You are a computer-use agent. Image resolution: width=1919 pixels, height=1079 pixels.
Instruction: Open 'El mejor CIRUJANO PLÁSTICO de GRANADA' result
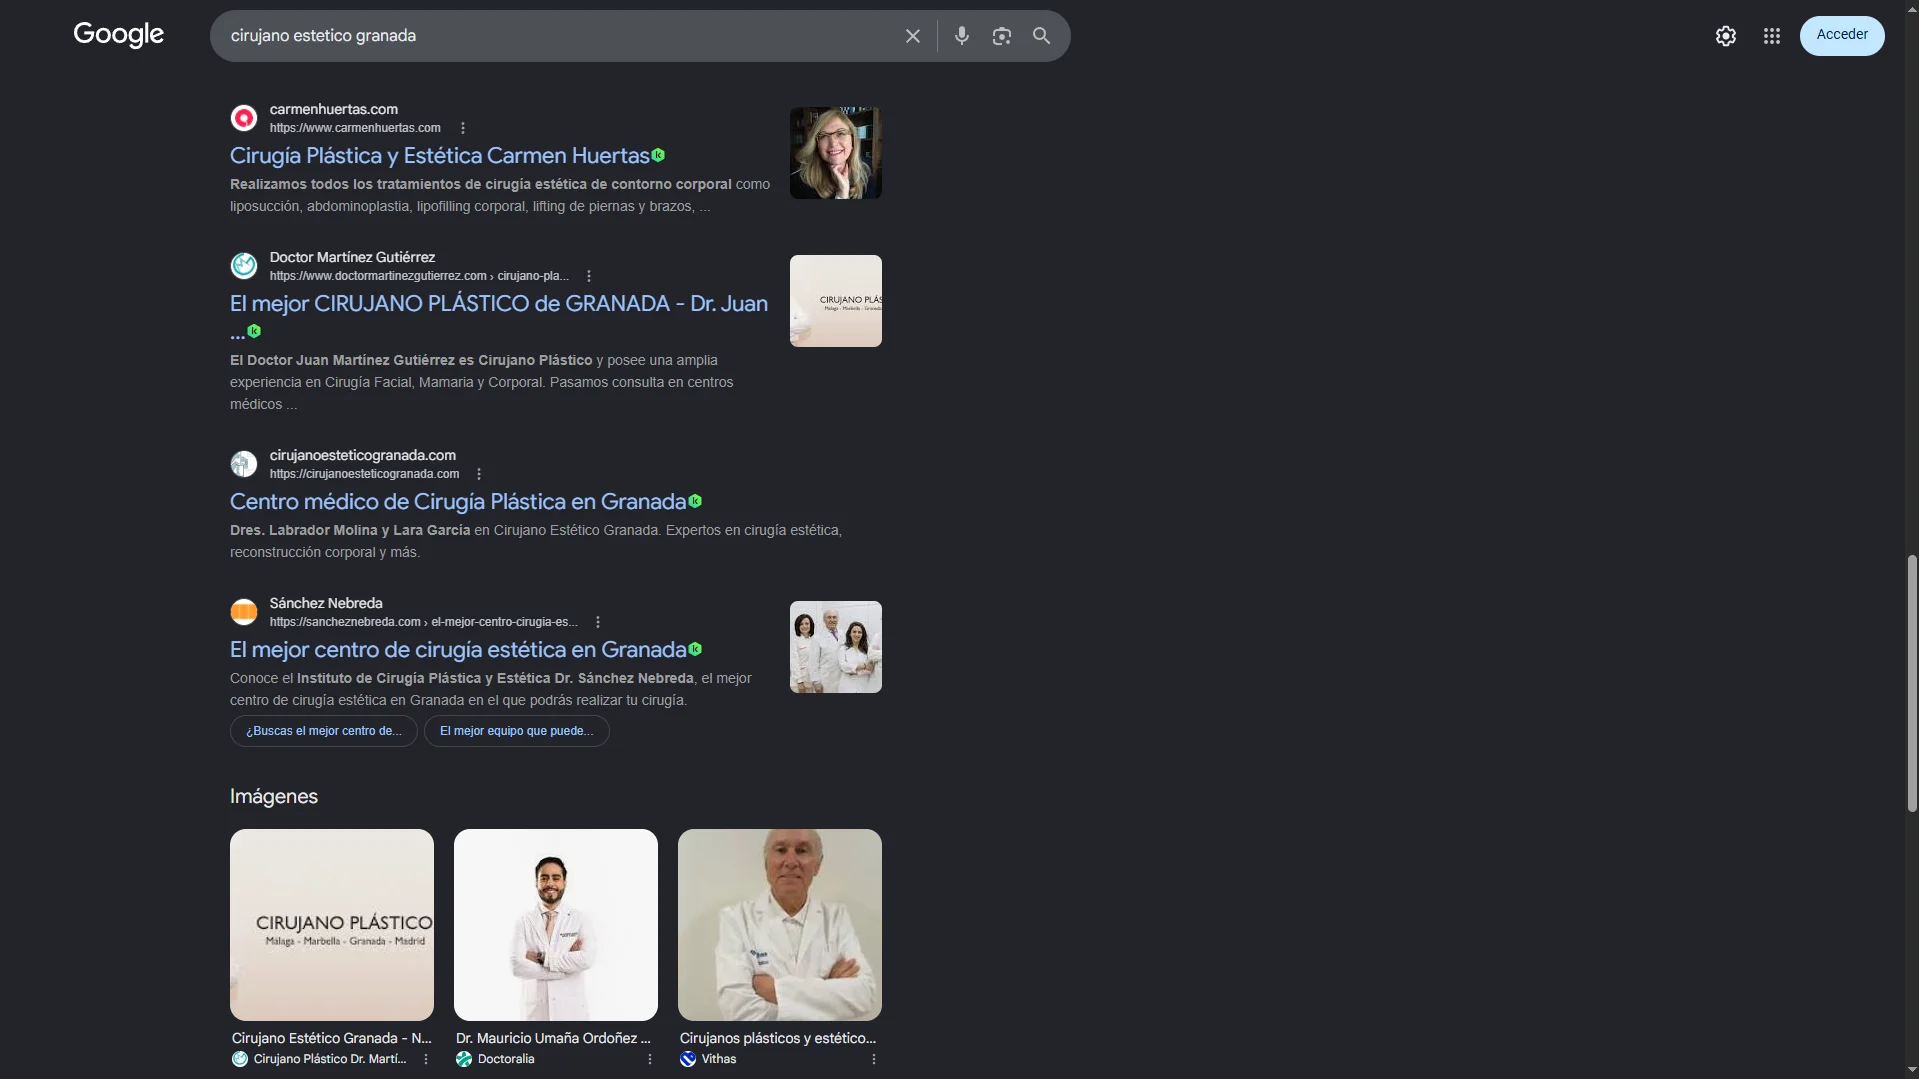(x=499, y=304)
